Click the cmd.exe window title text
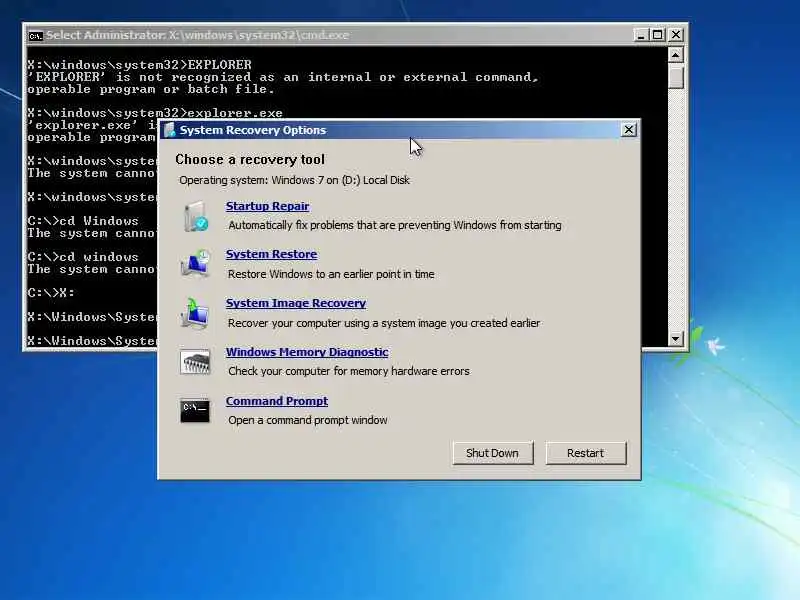The height and width of the screenshot is (600, 800). coord(197,35)
